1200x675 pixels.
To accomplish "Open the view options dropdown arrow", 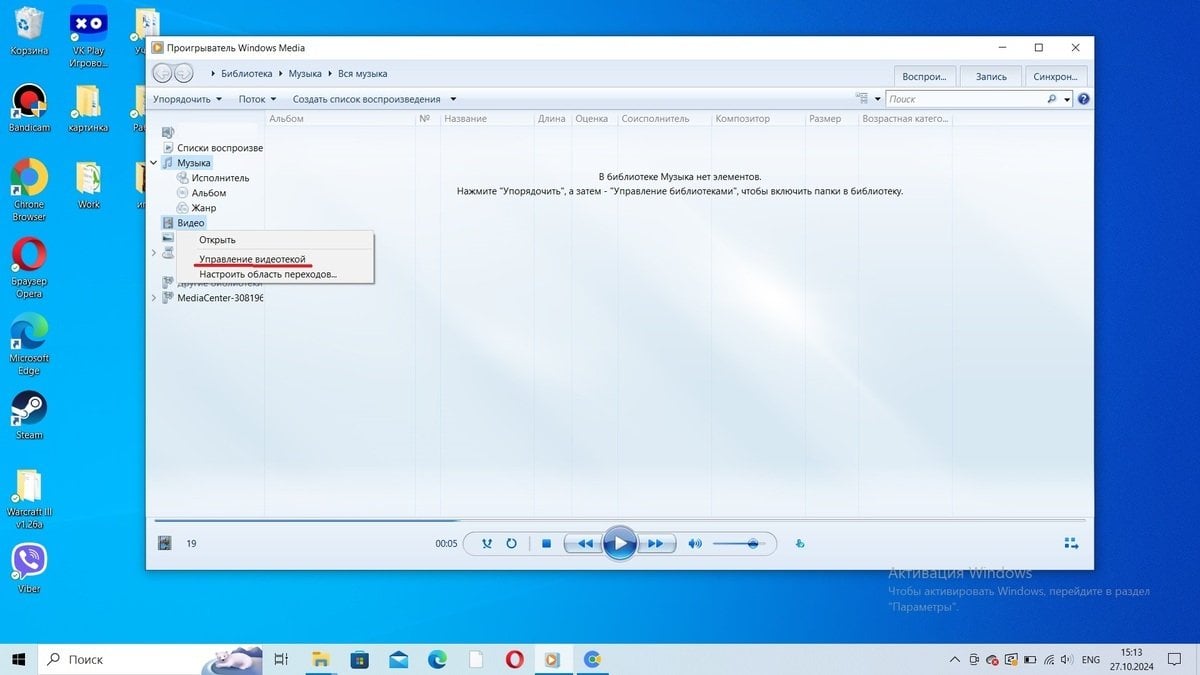I will click(878, 99).
